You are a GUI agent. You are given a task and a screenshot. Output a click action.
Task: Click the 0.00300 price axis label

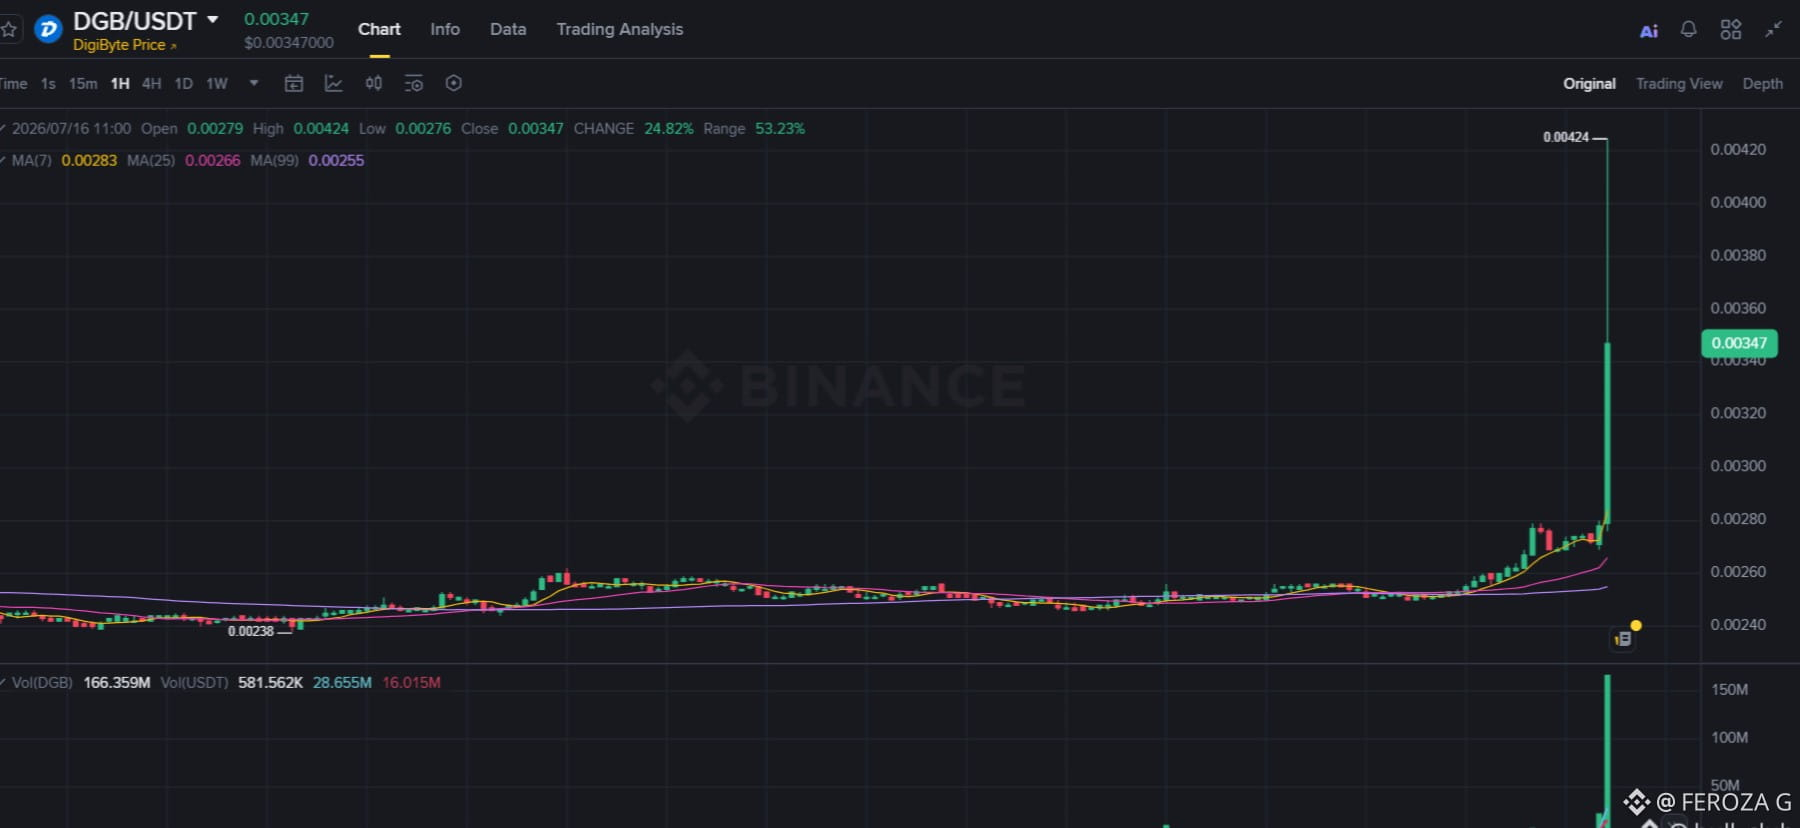[x=1738, y=467]
